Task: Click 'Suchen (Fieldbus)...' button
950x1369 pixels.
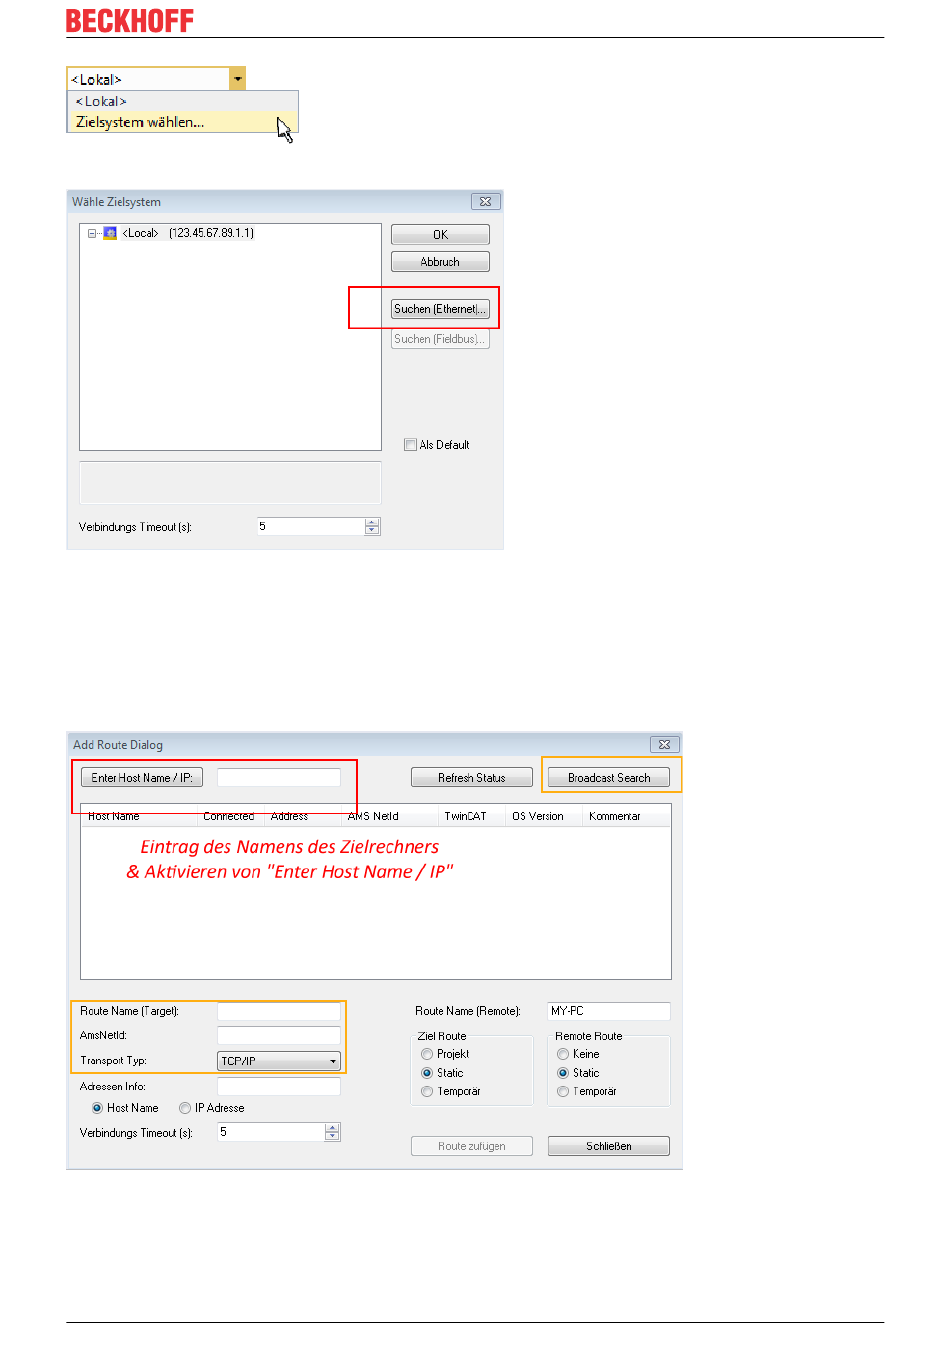Action: (x=440, y=339)
